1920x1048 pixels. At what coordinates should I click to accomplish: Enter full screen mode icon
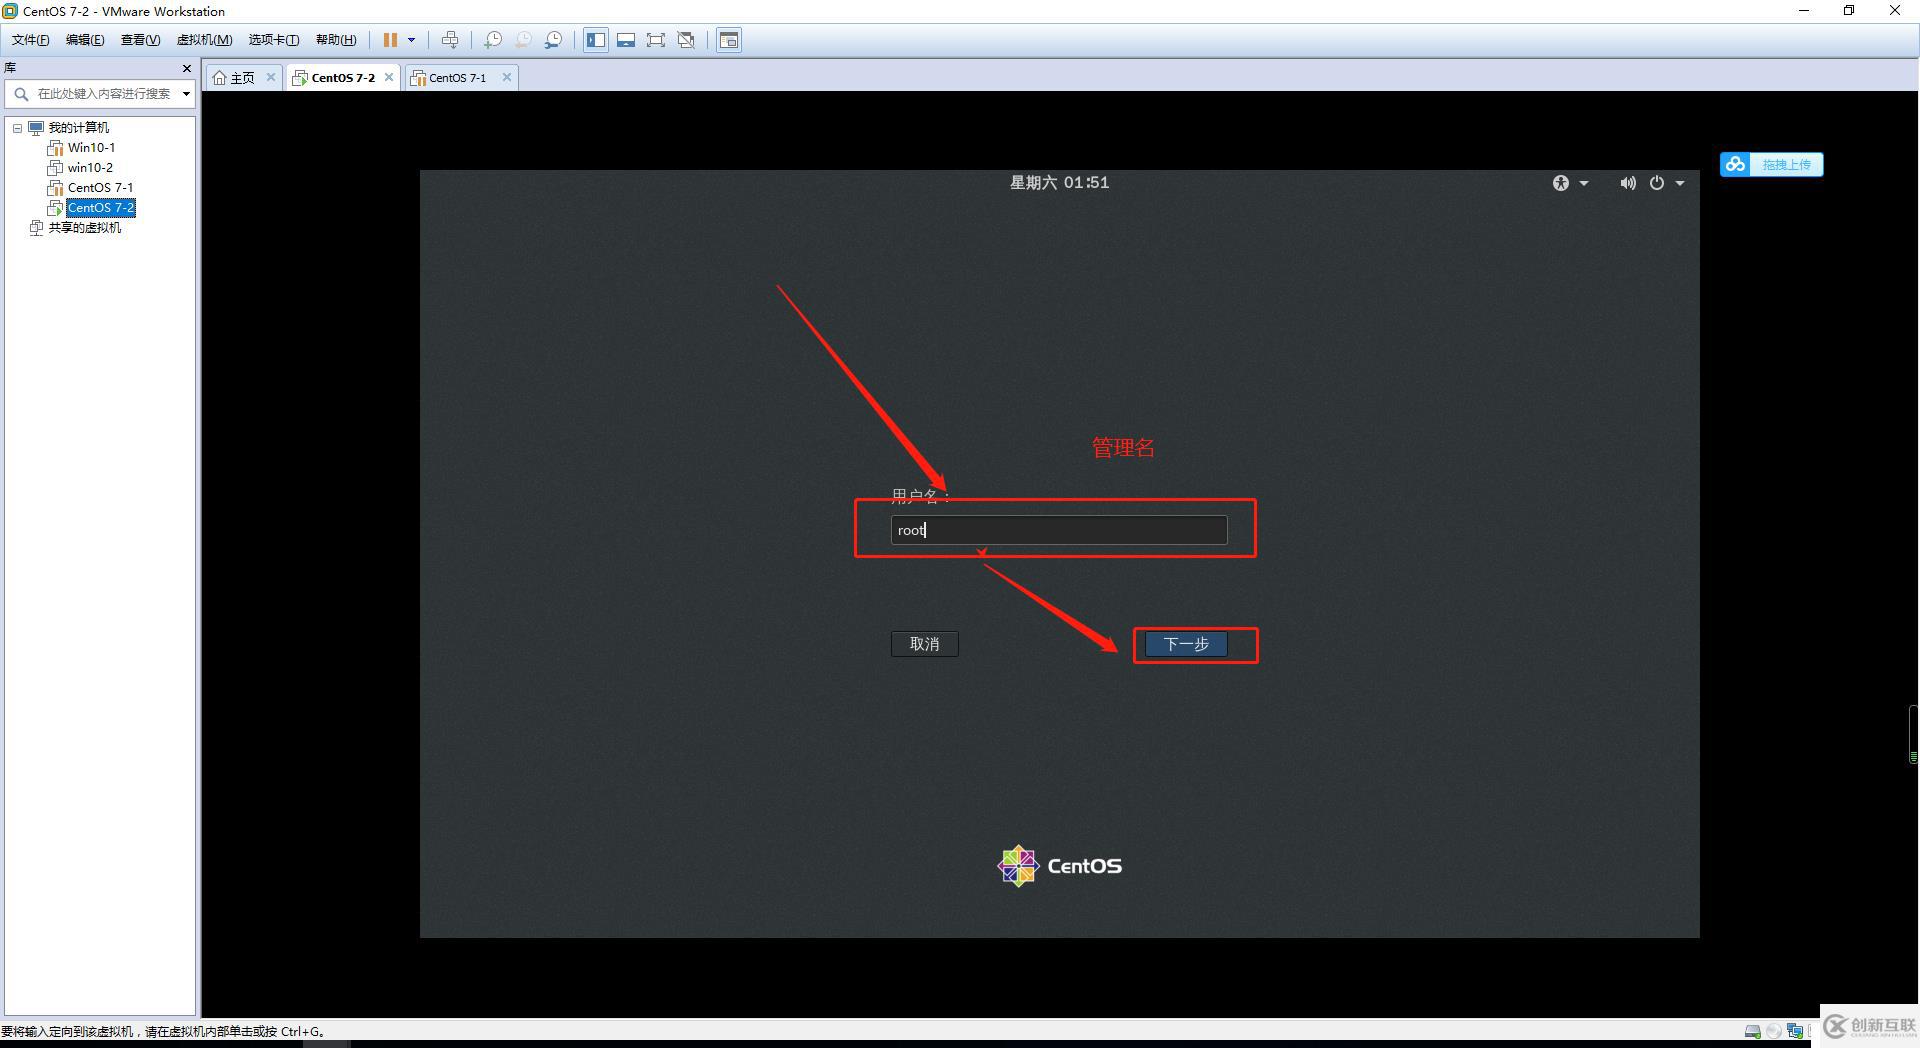tap(656, 40)
